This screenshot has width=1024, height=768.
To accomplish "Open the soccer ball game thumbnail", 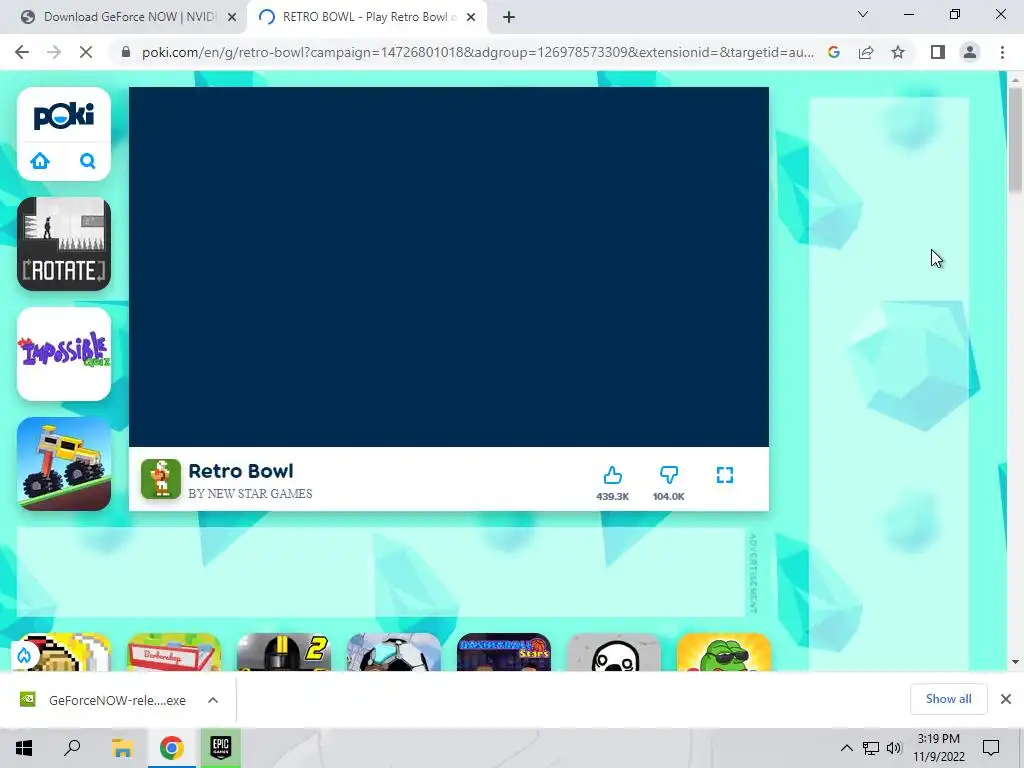I will click(x=394, y=652).
